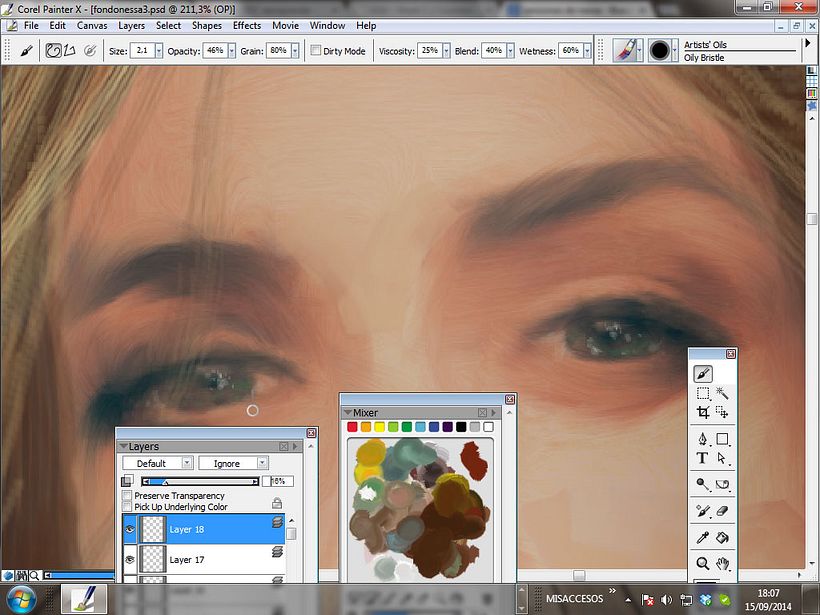This screenshot has height=615, width=820.
Task: Select the Crop tool
Action: click(703, 412)
